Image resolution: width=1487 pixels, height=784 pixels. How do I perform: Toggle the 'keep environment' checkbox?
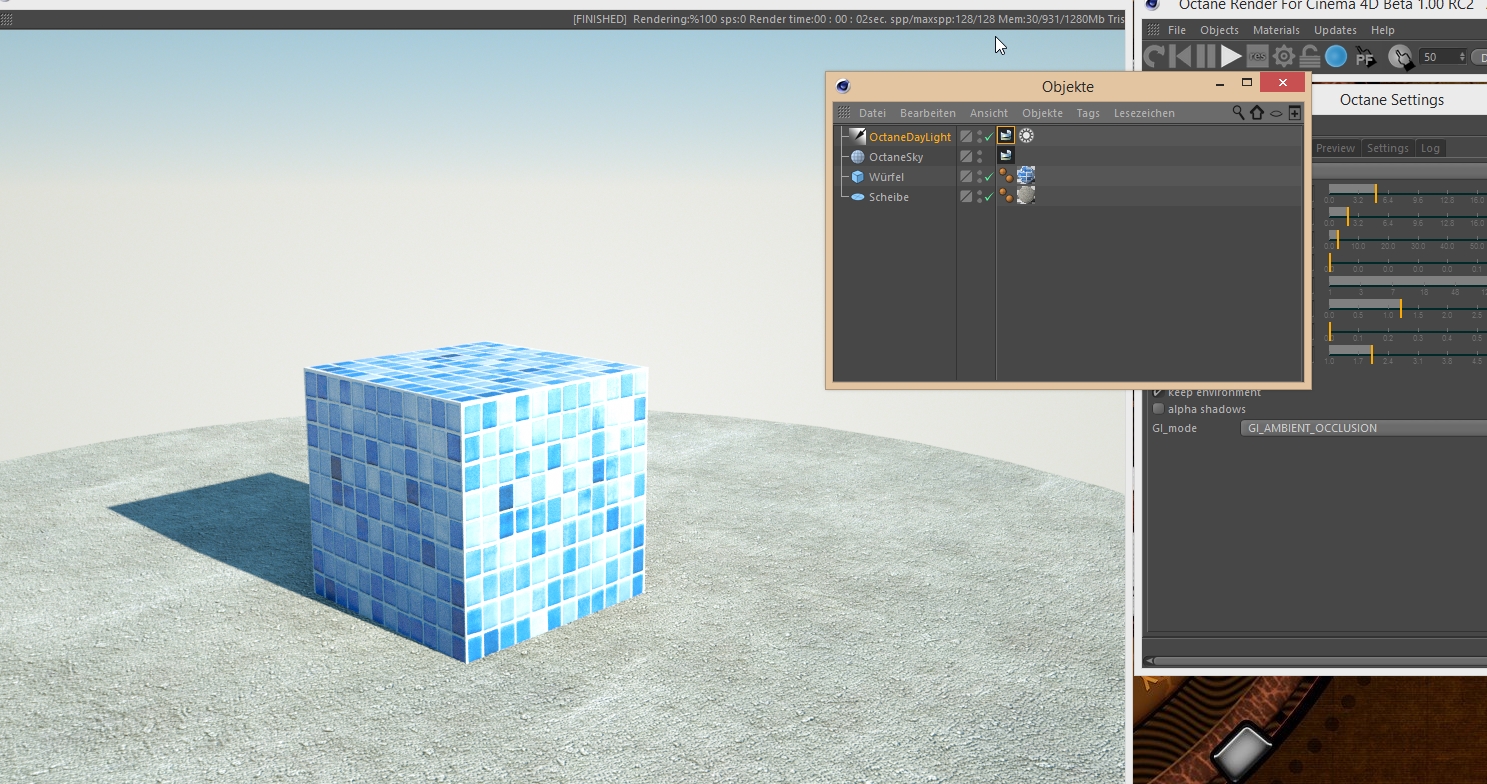coord(1159,392)
